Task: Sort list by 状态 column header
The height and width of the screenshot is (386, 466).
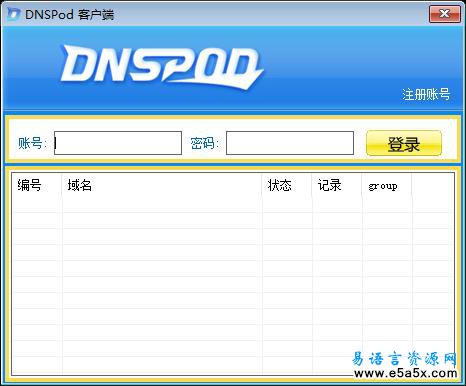Action: tap(287, 185)
